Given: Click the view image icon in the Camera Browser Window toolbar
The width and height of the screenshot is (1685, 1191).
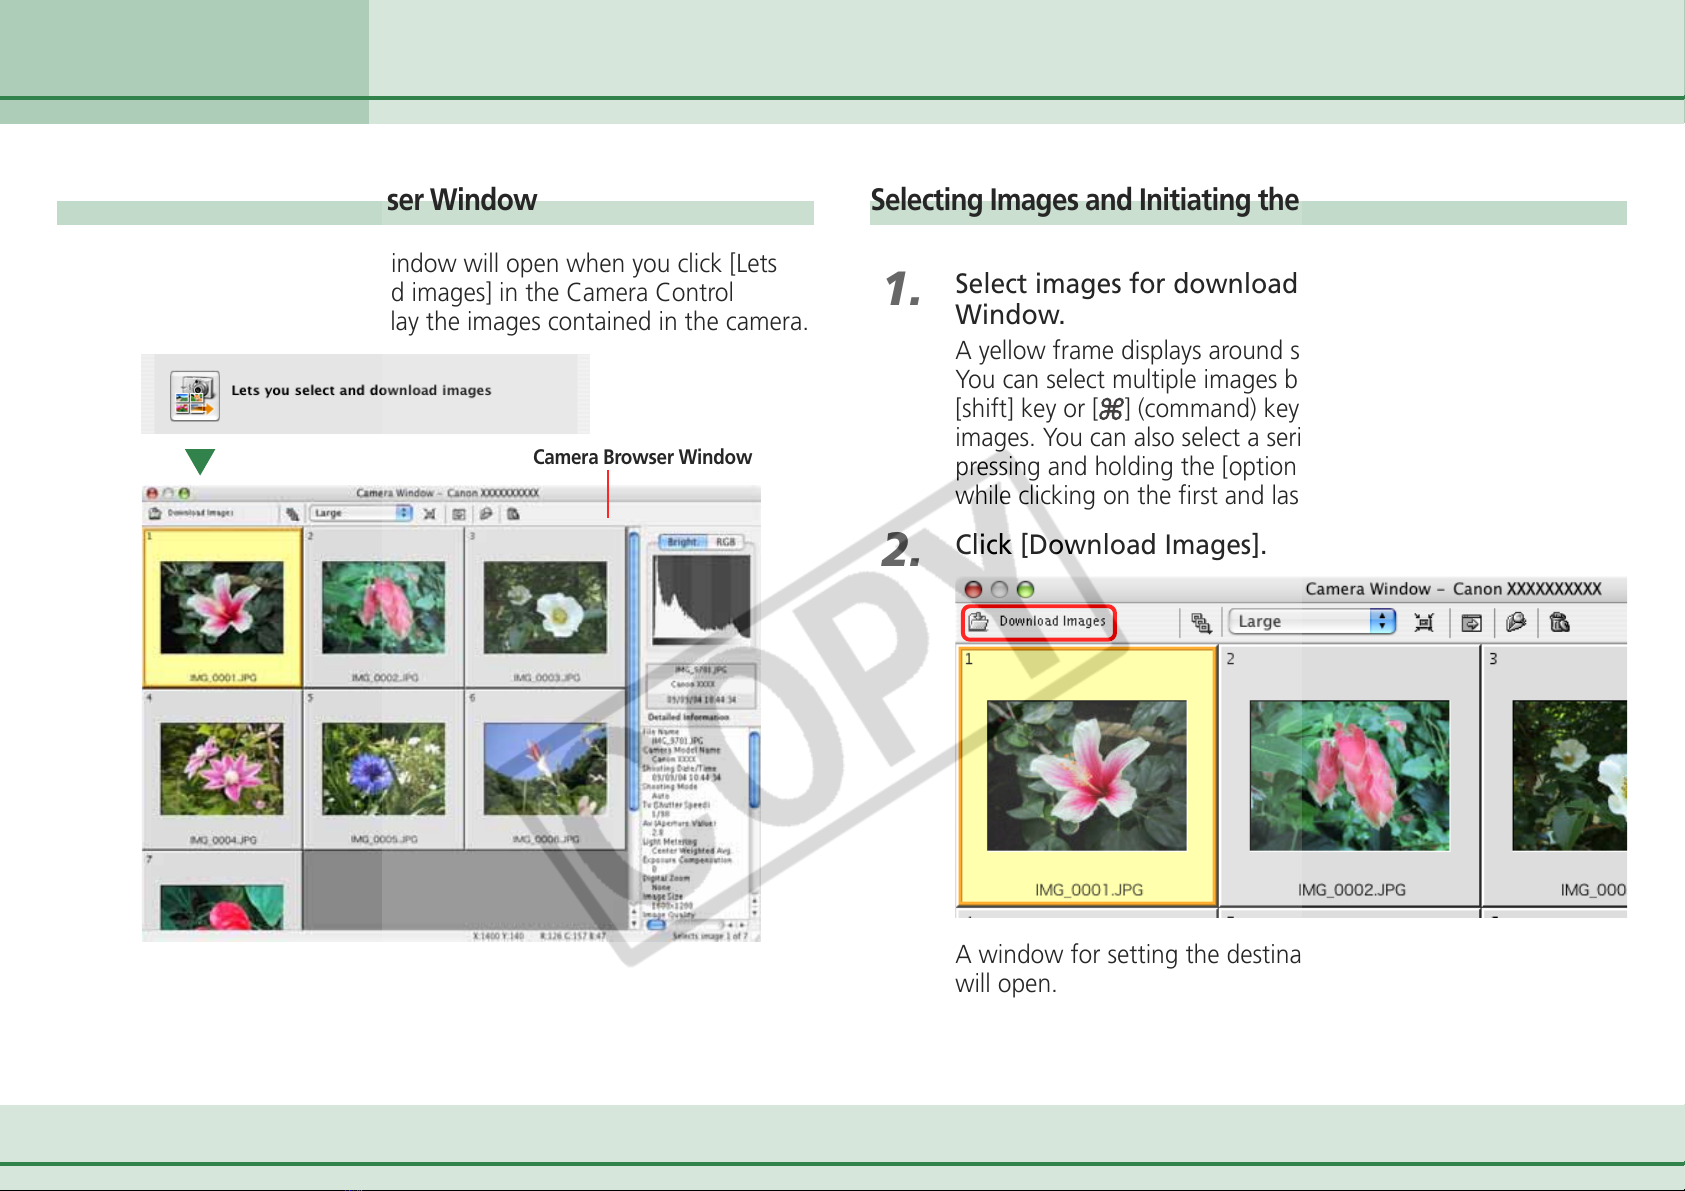Looking at the screenshot, I should (459, 514).
